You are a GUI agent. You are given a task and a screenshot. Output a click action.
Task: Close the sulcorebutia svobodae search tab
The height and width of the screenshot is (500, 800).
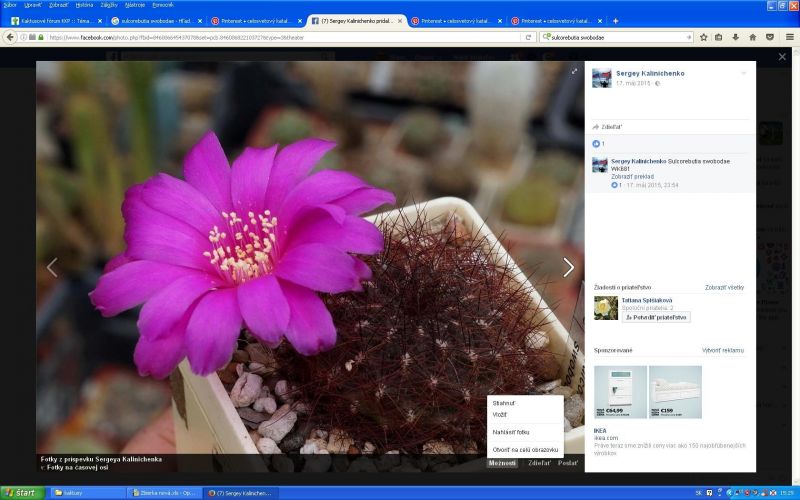pyautogui.click(x=200, y=21)
